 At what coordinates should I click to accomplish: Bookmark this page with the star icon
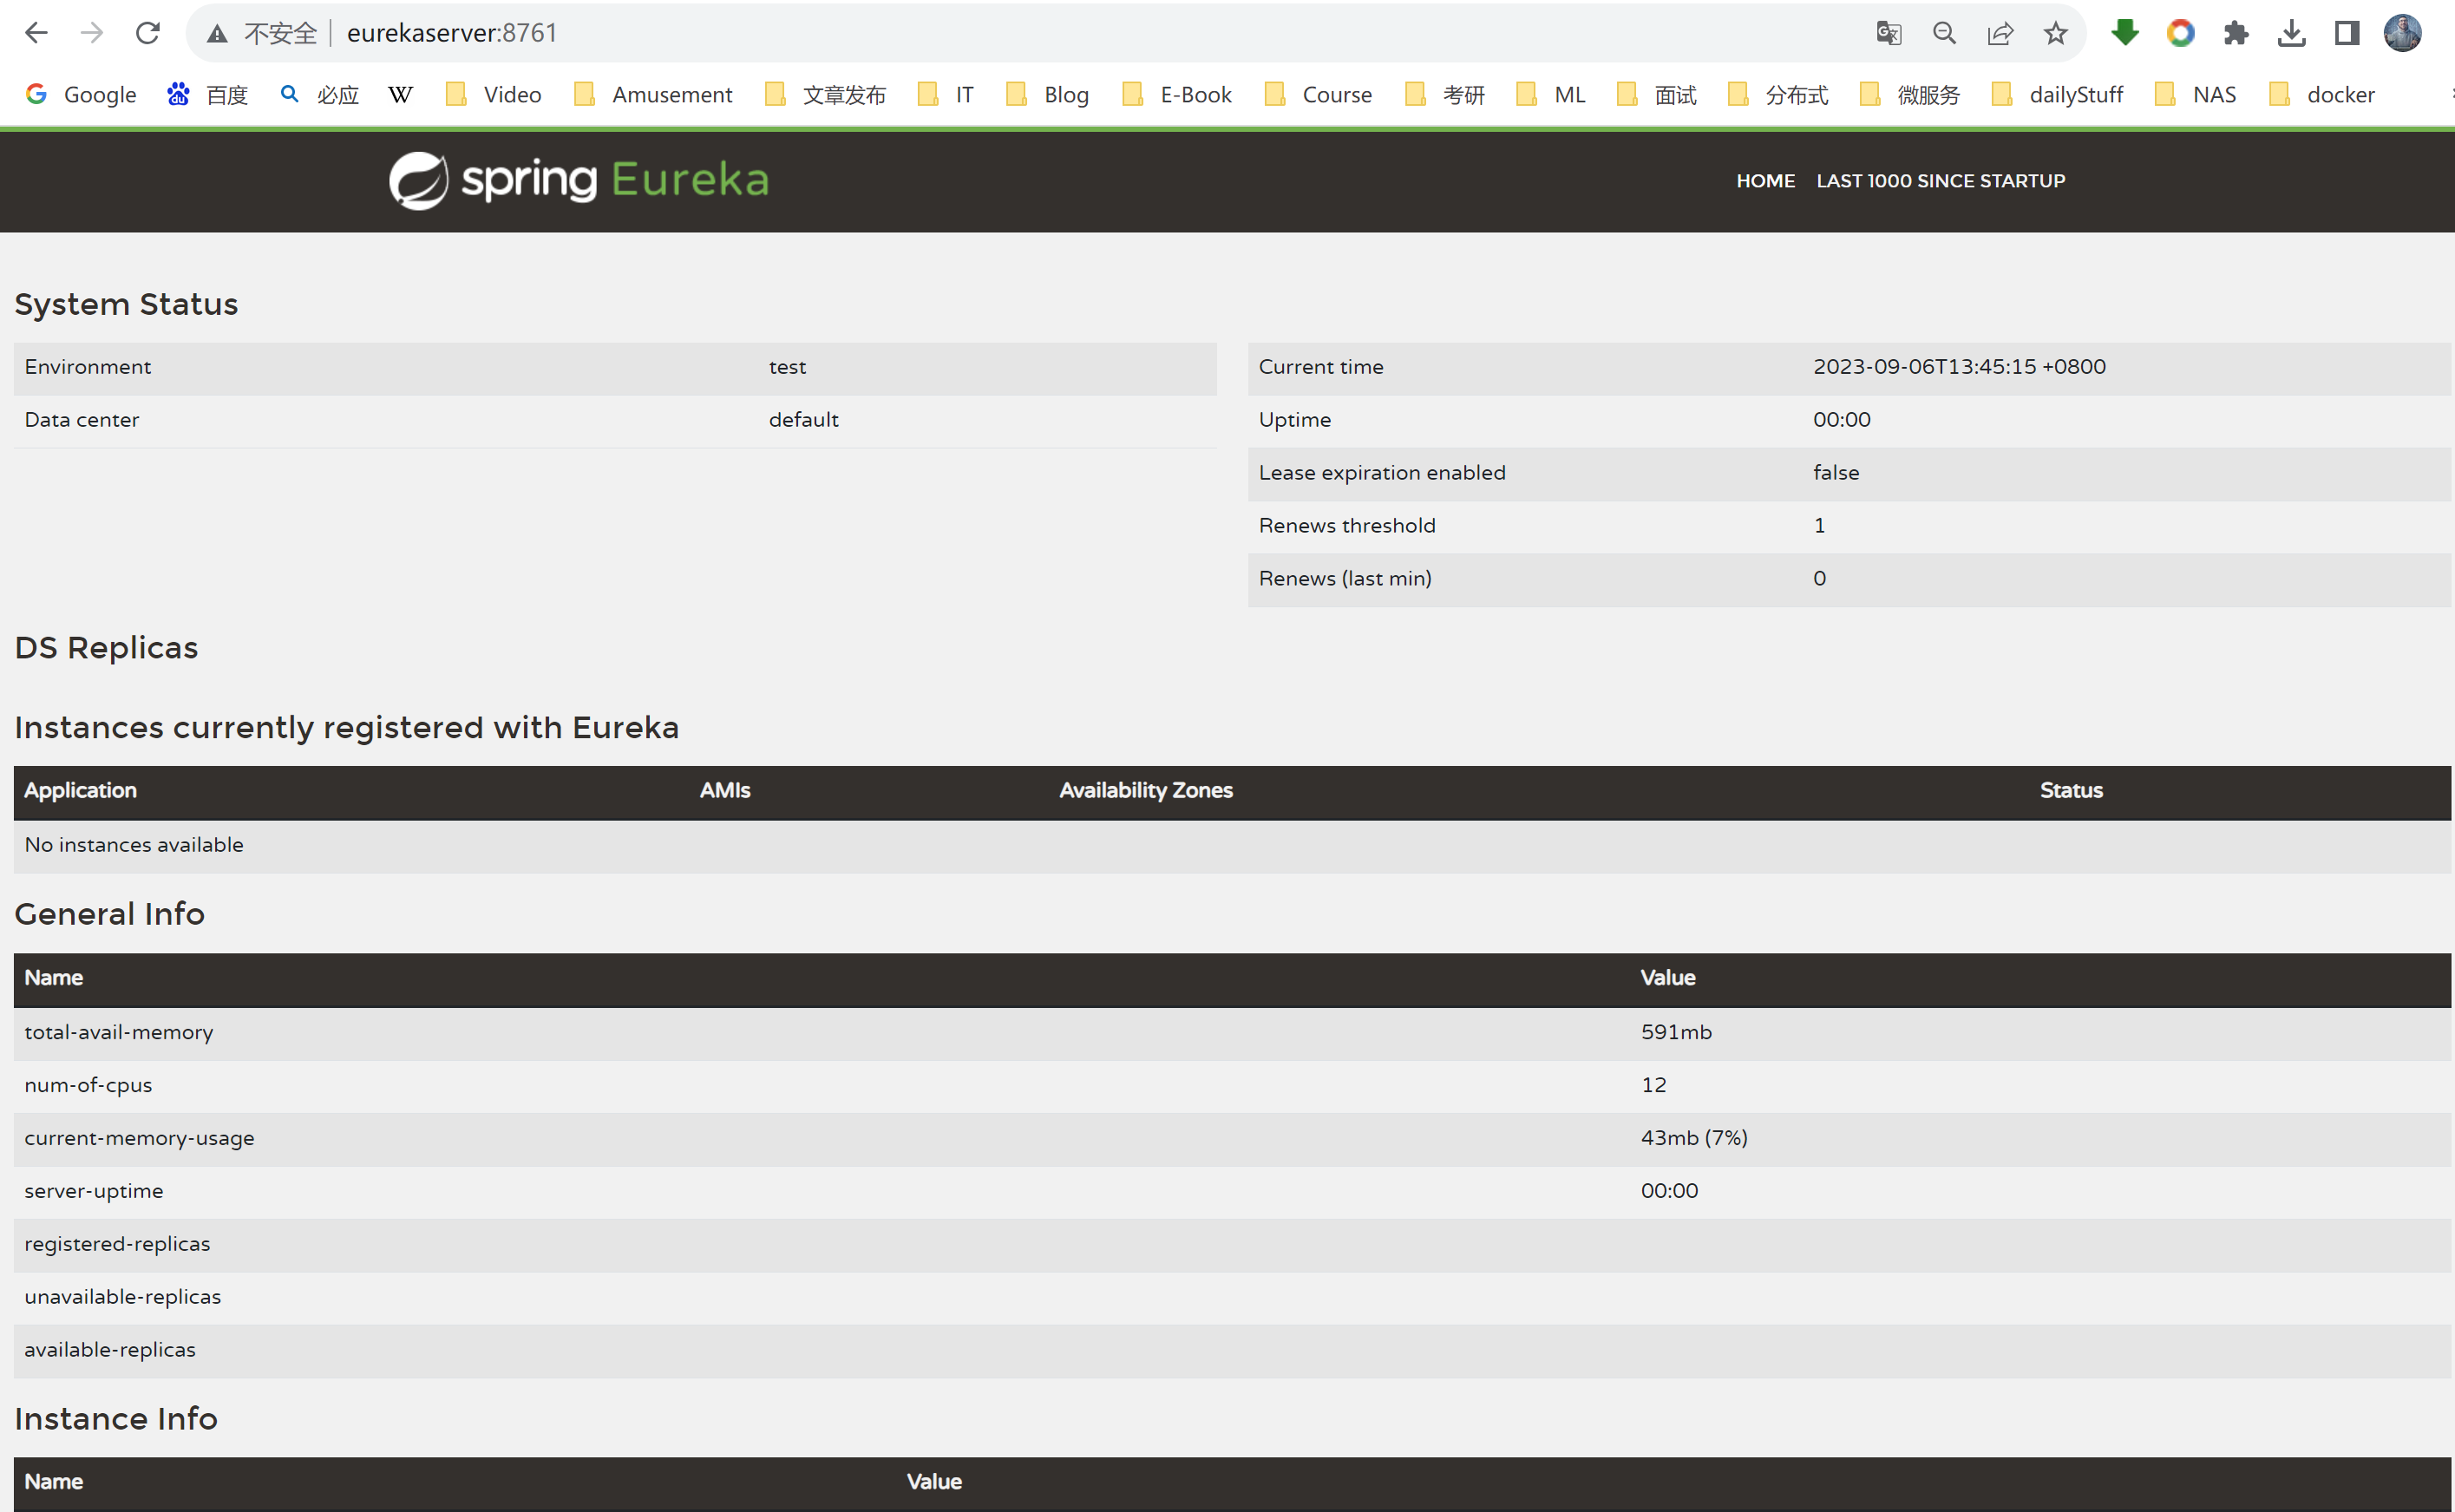[2056, 34]
